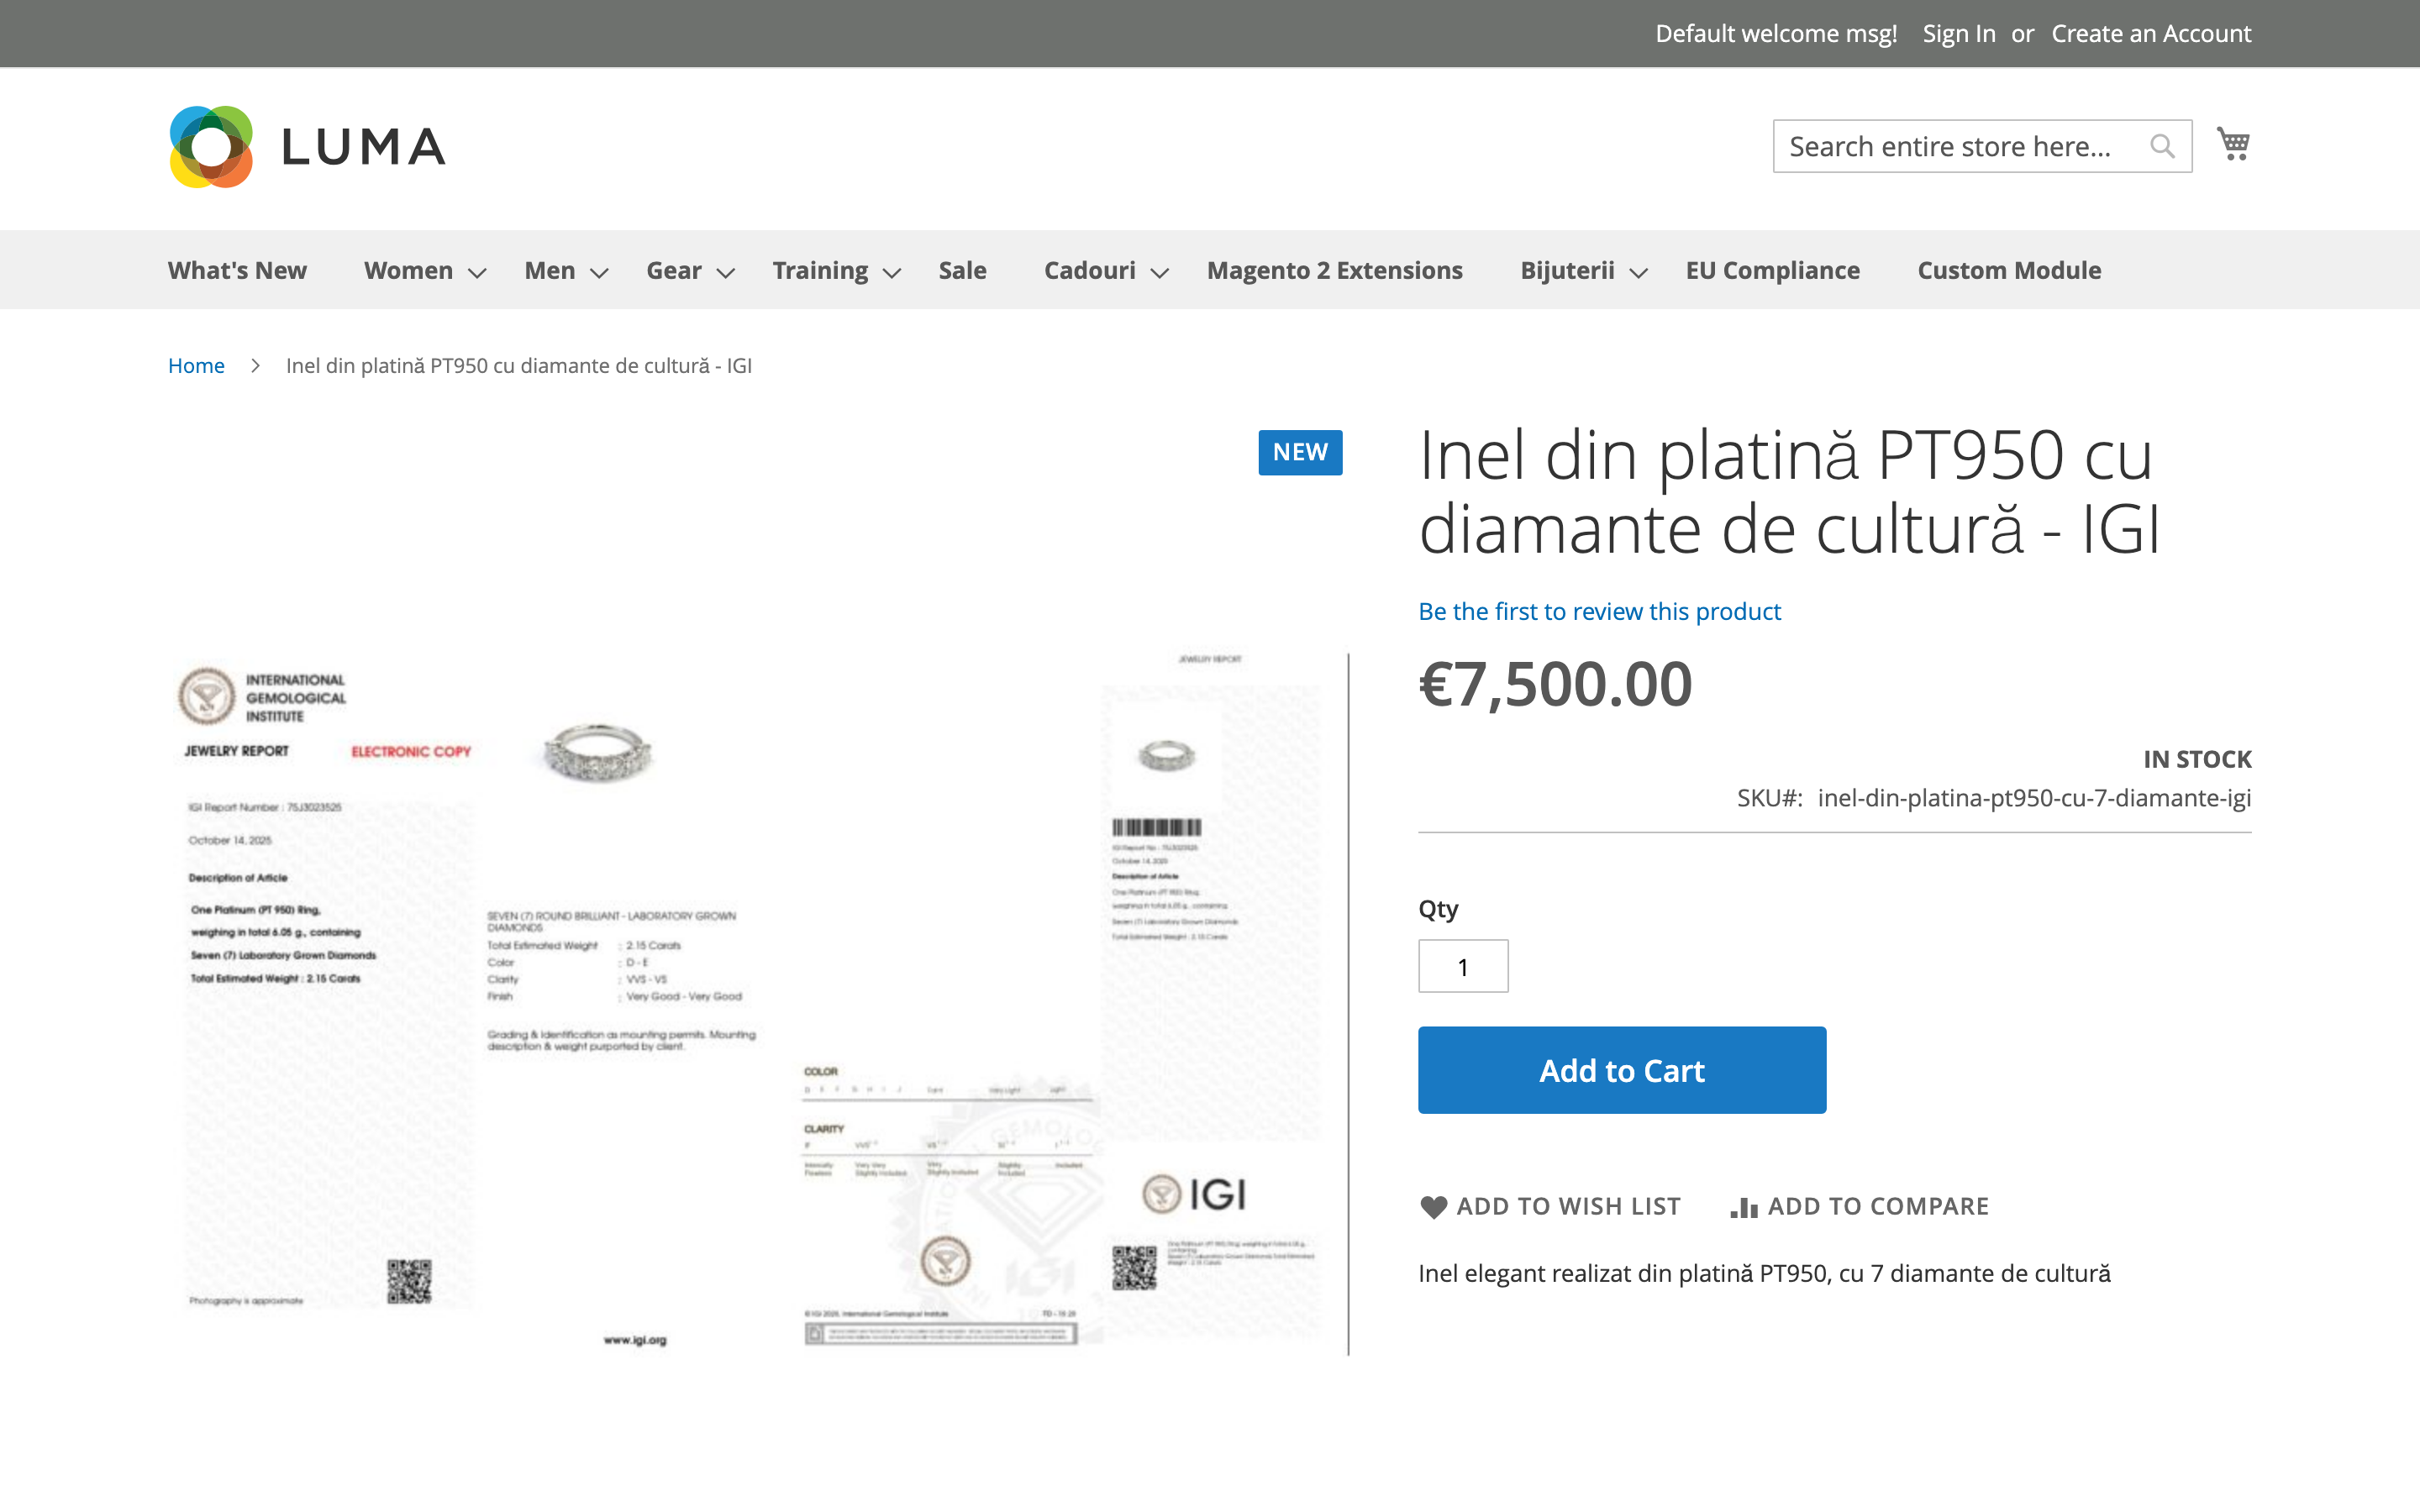Click Create an Account link

click(2151, 34)
